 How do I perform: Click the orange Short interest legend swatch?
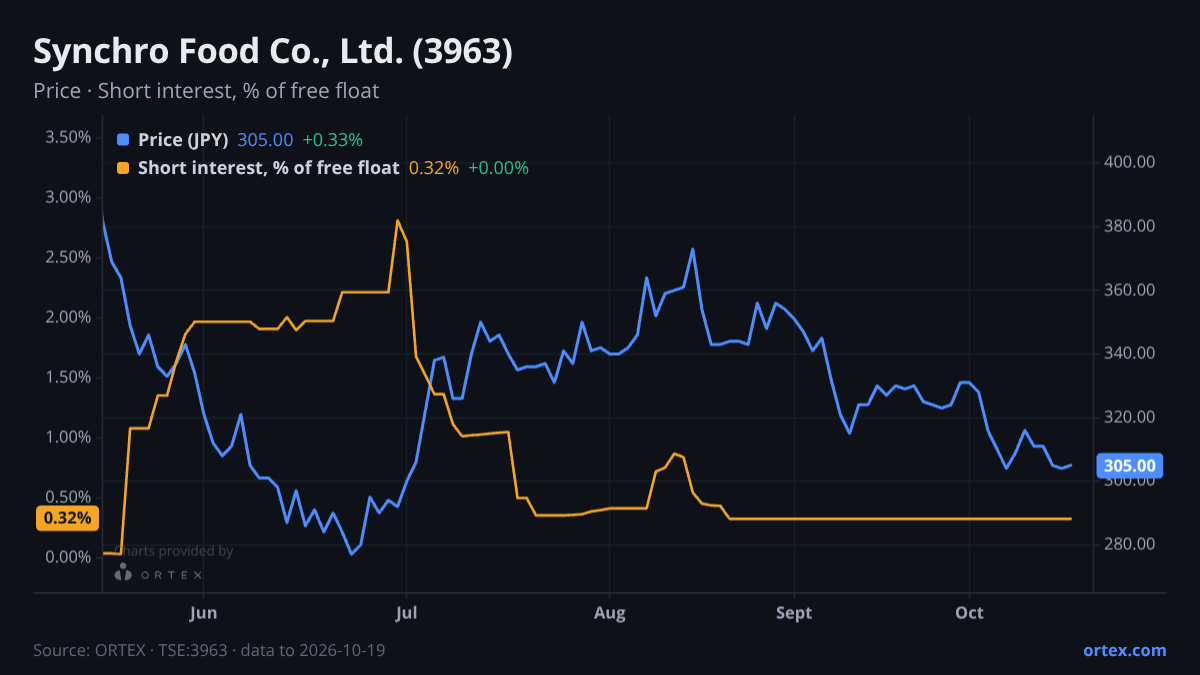(123, 168)
